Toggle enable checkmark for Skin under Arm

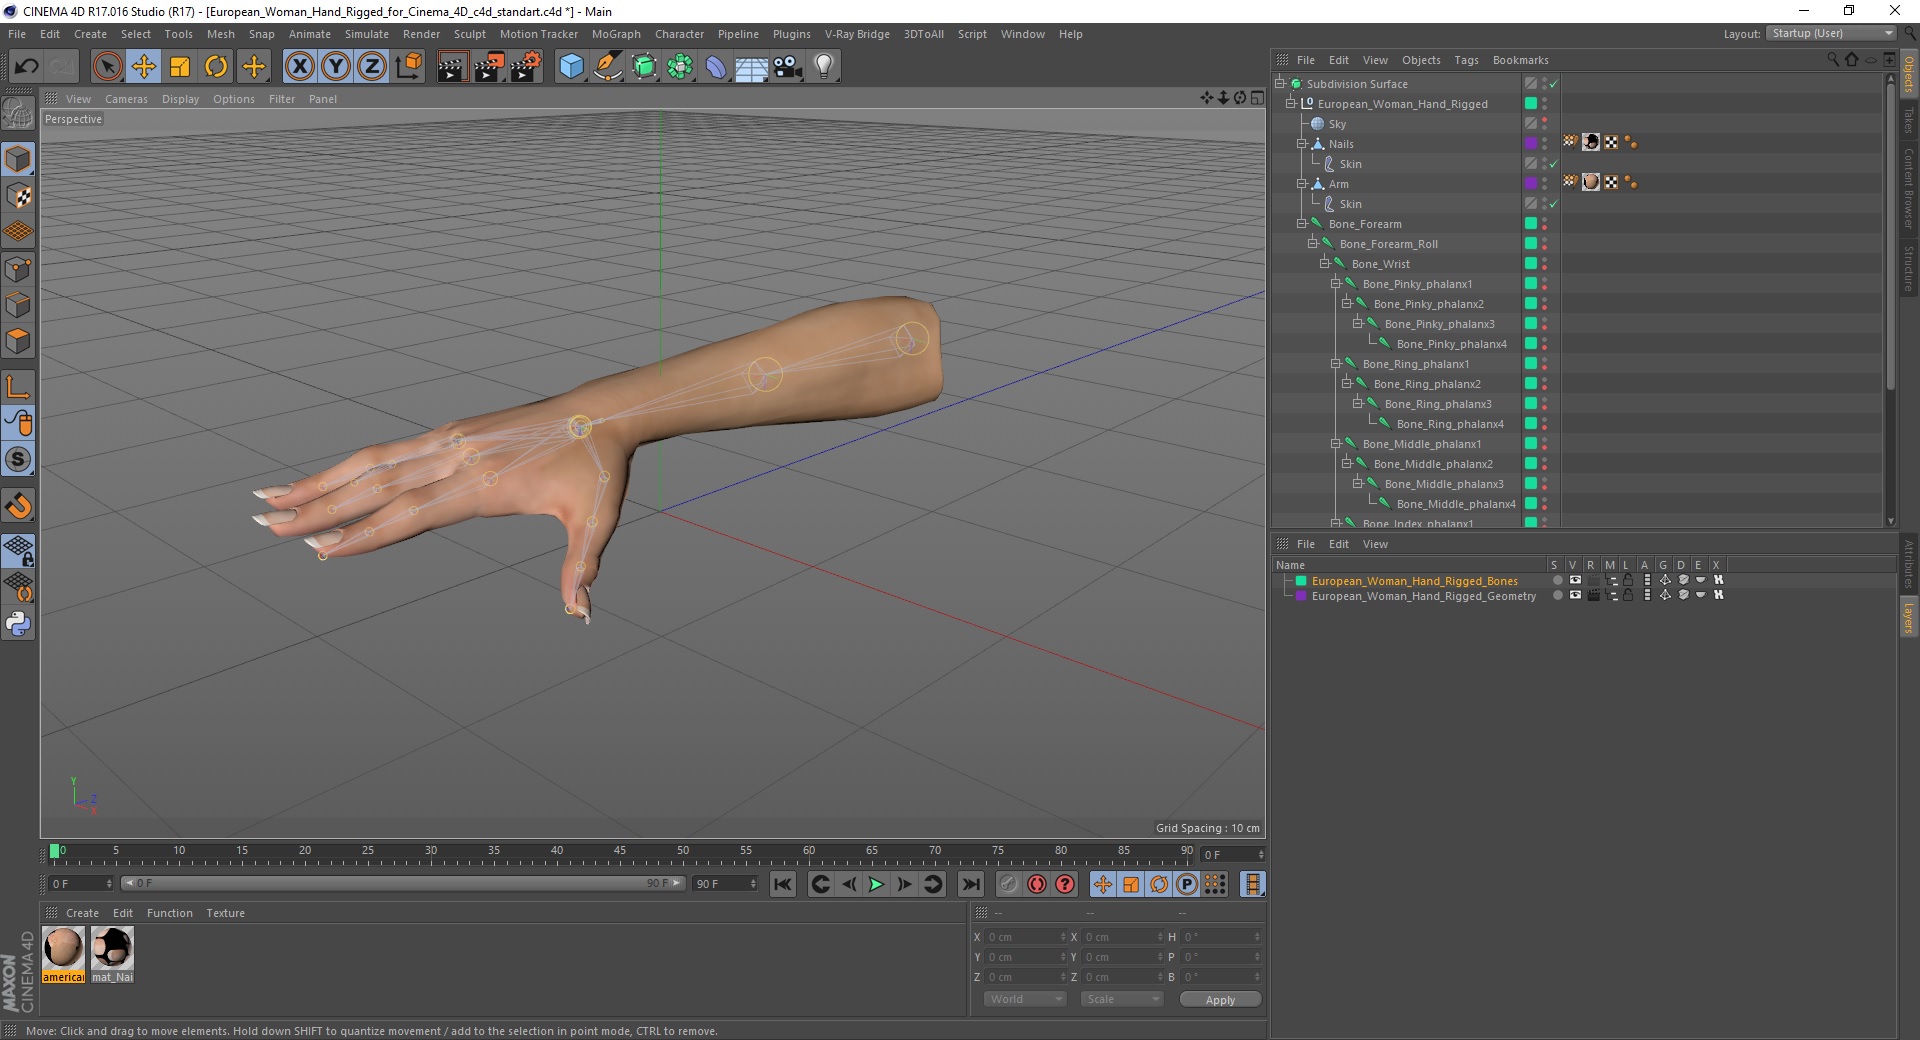(x=1554, y=204)
